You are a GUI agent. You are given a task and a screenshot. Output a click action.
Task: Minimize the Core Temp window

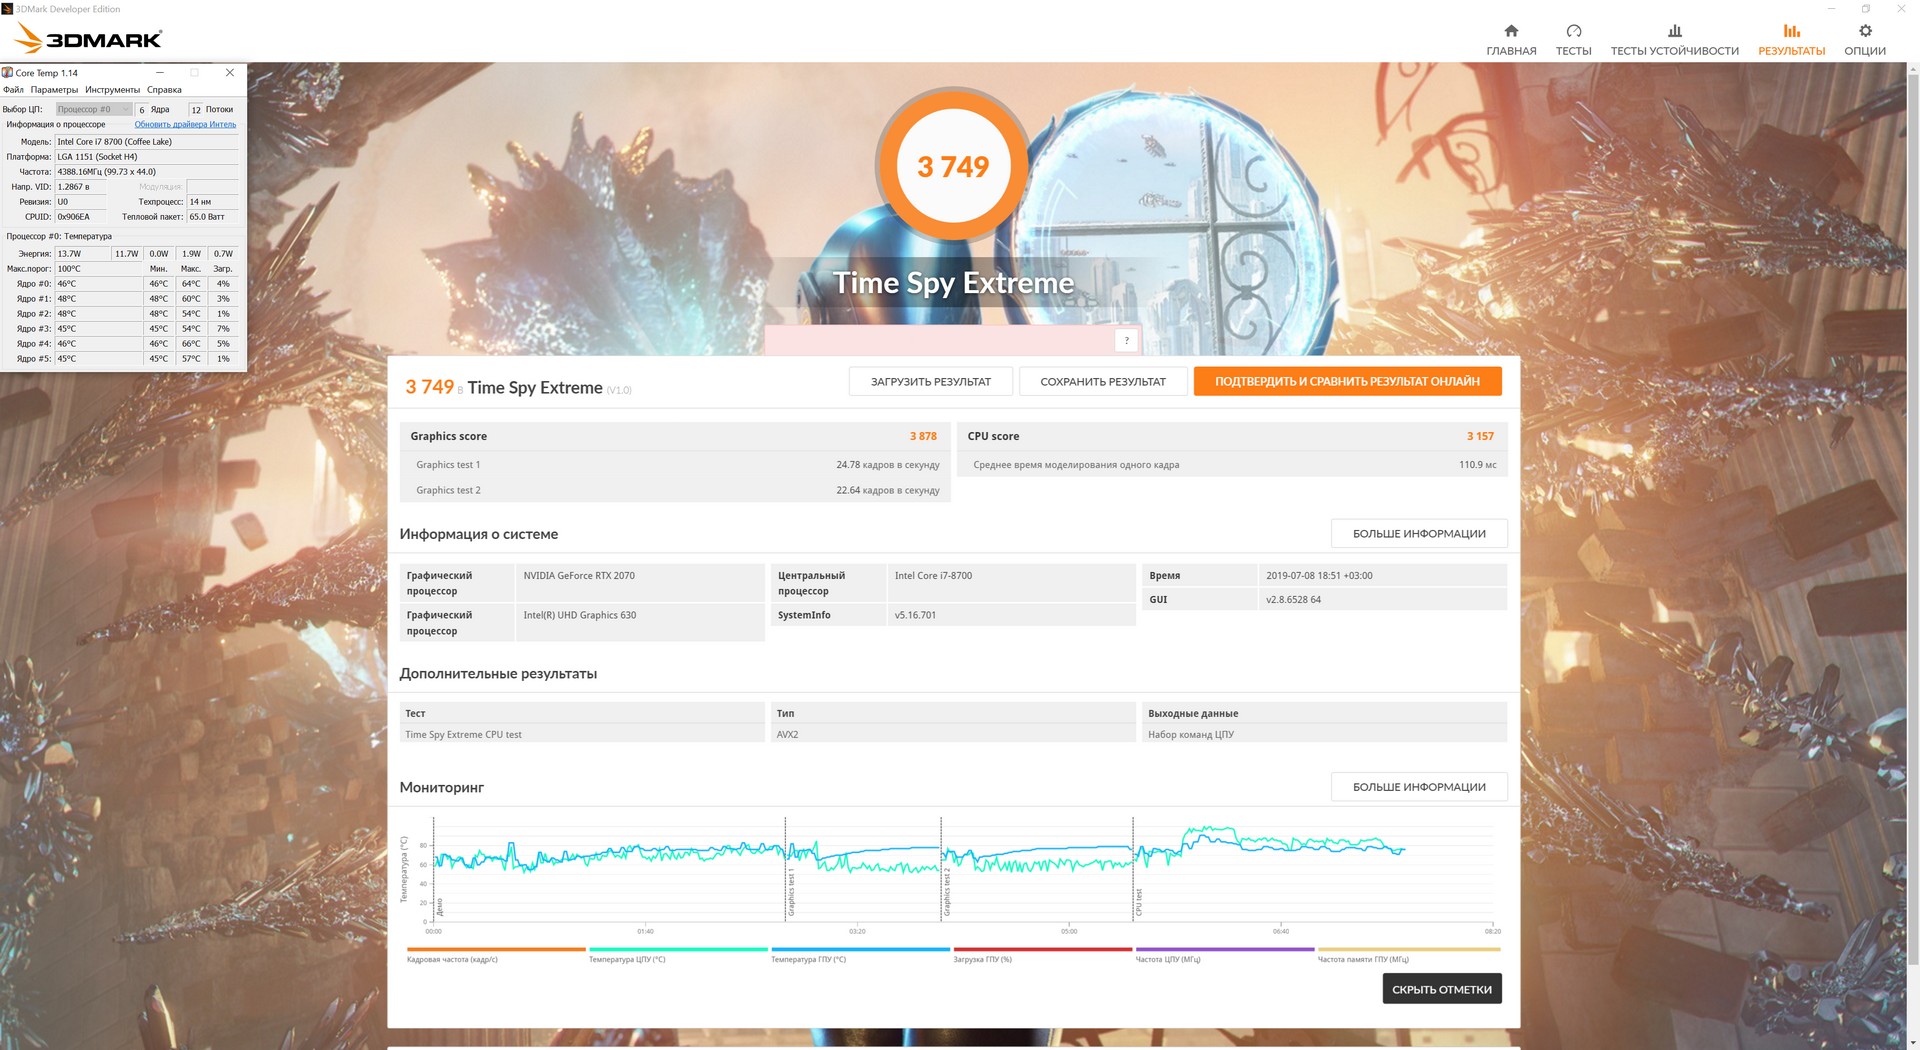(160, 72)
